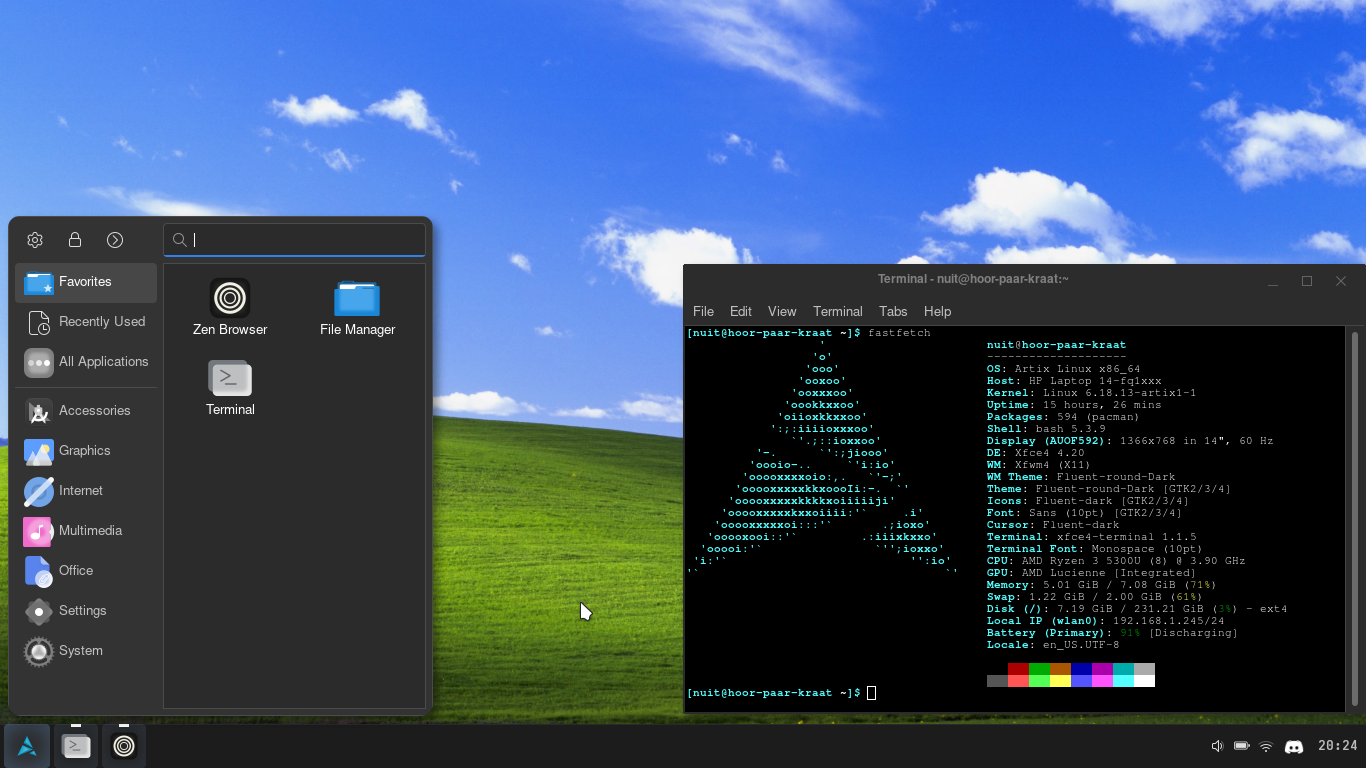This screenshot has height=768, width=1366.
Task: Browse the System category
Action: 86,651
